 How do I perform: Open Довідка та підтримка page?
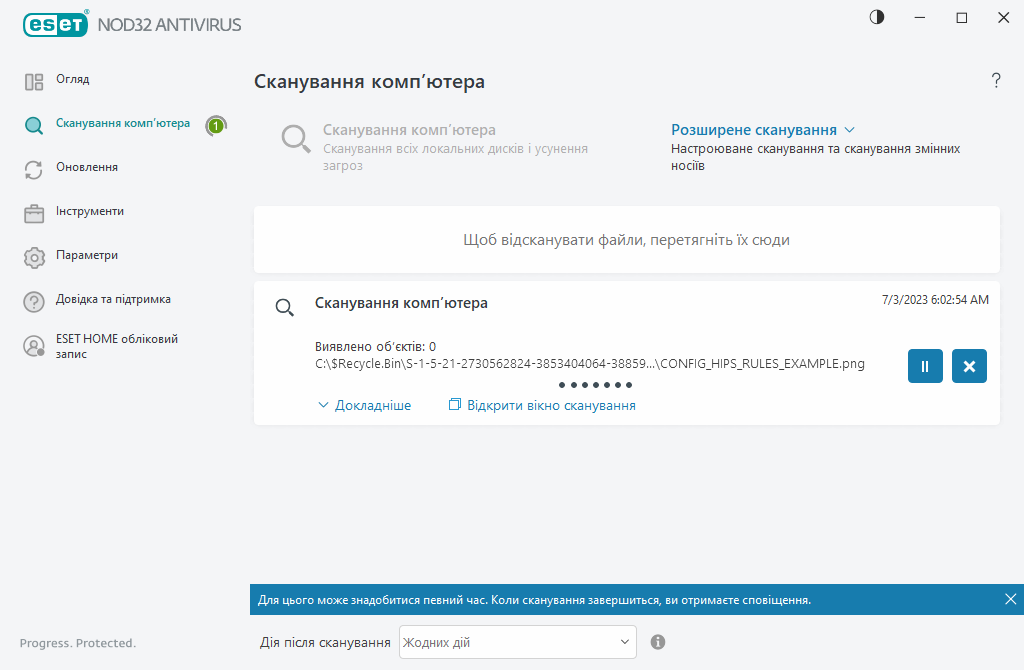[112, 300]
